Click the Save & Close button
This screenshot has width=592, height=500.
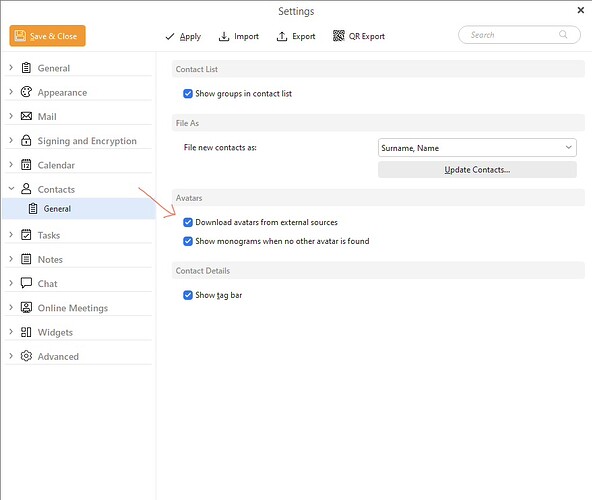click(x=48, y=36)
